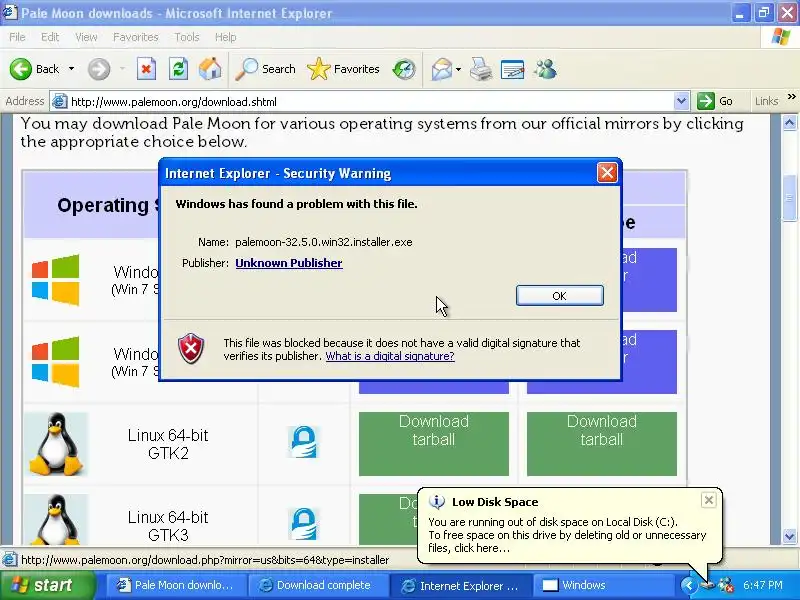The width and height of the screenshot is (800, 600).
Task: Click the page icon in the address bar
Action: tap(60, 102)
